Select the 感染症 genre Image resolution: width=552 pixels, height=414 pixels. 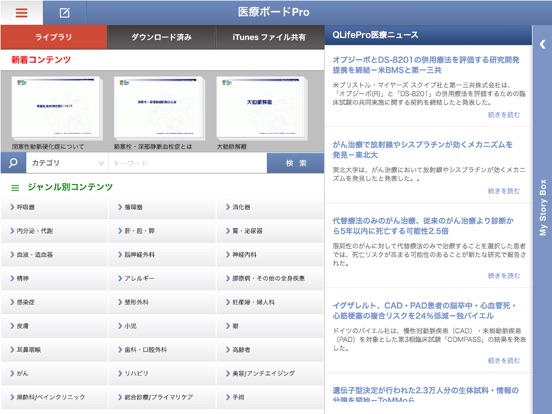54,302
